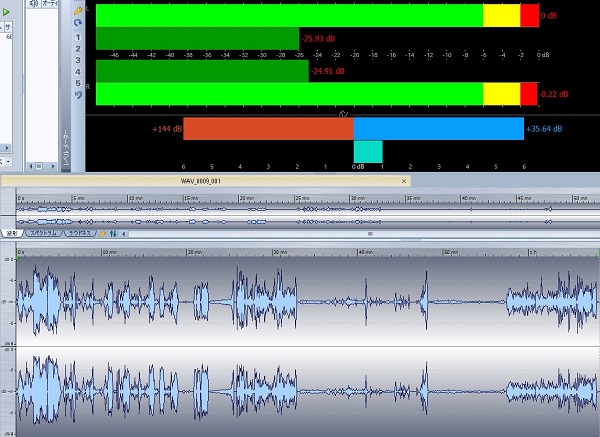Click the 15 mn mark on overview ruler
600x437 pixels.
191,198
